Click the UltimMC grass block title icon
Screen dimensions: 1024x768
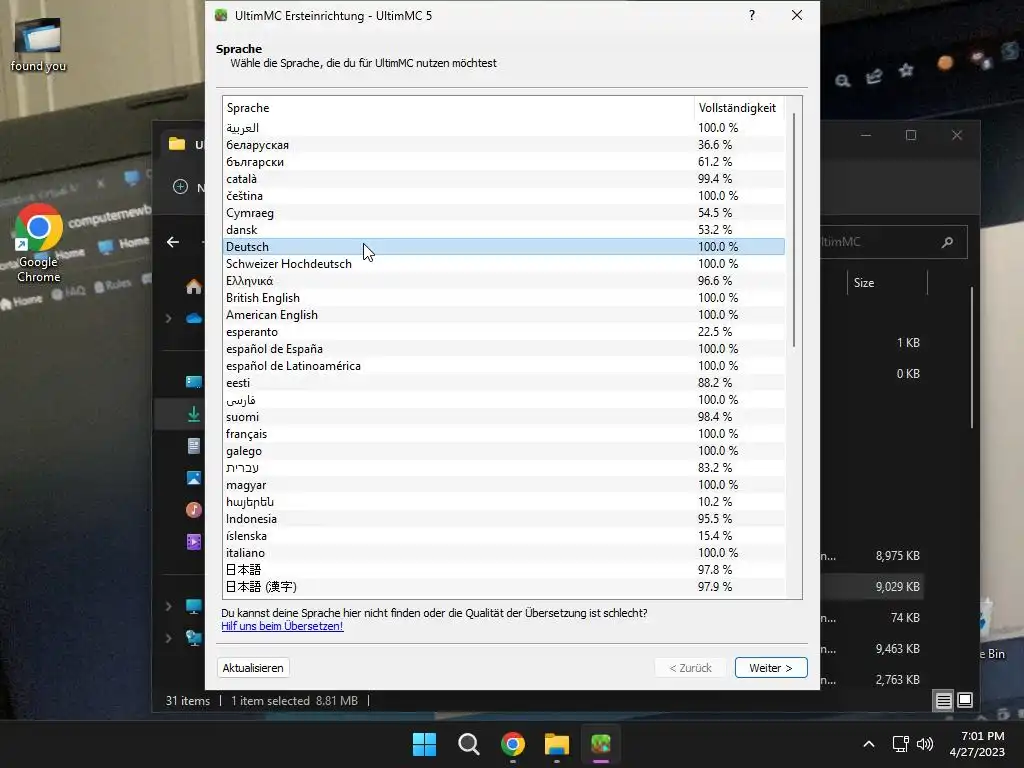[221, 15]
